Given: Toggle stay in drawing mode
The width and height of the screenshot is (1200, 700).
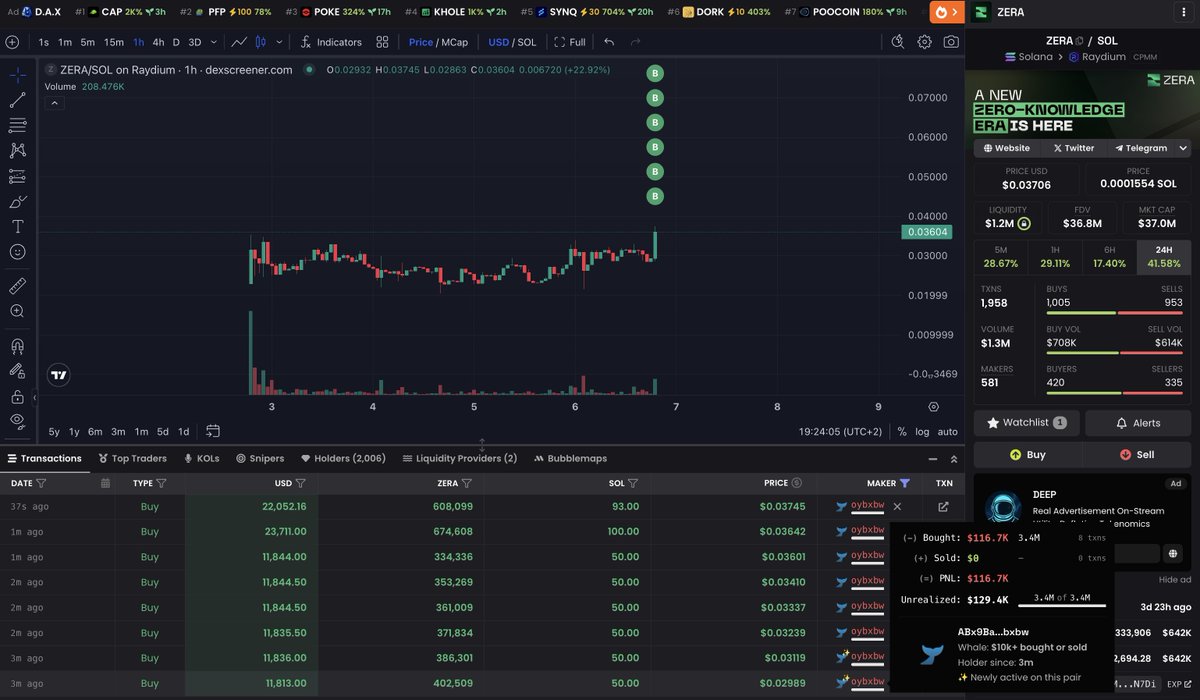Looking at the screenshot, I should (17, 371).
